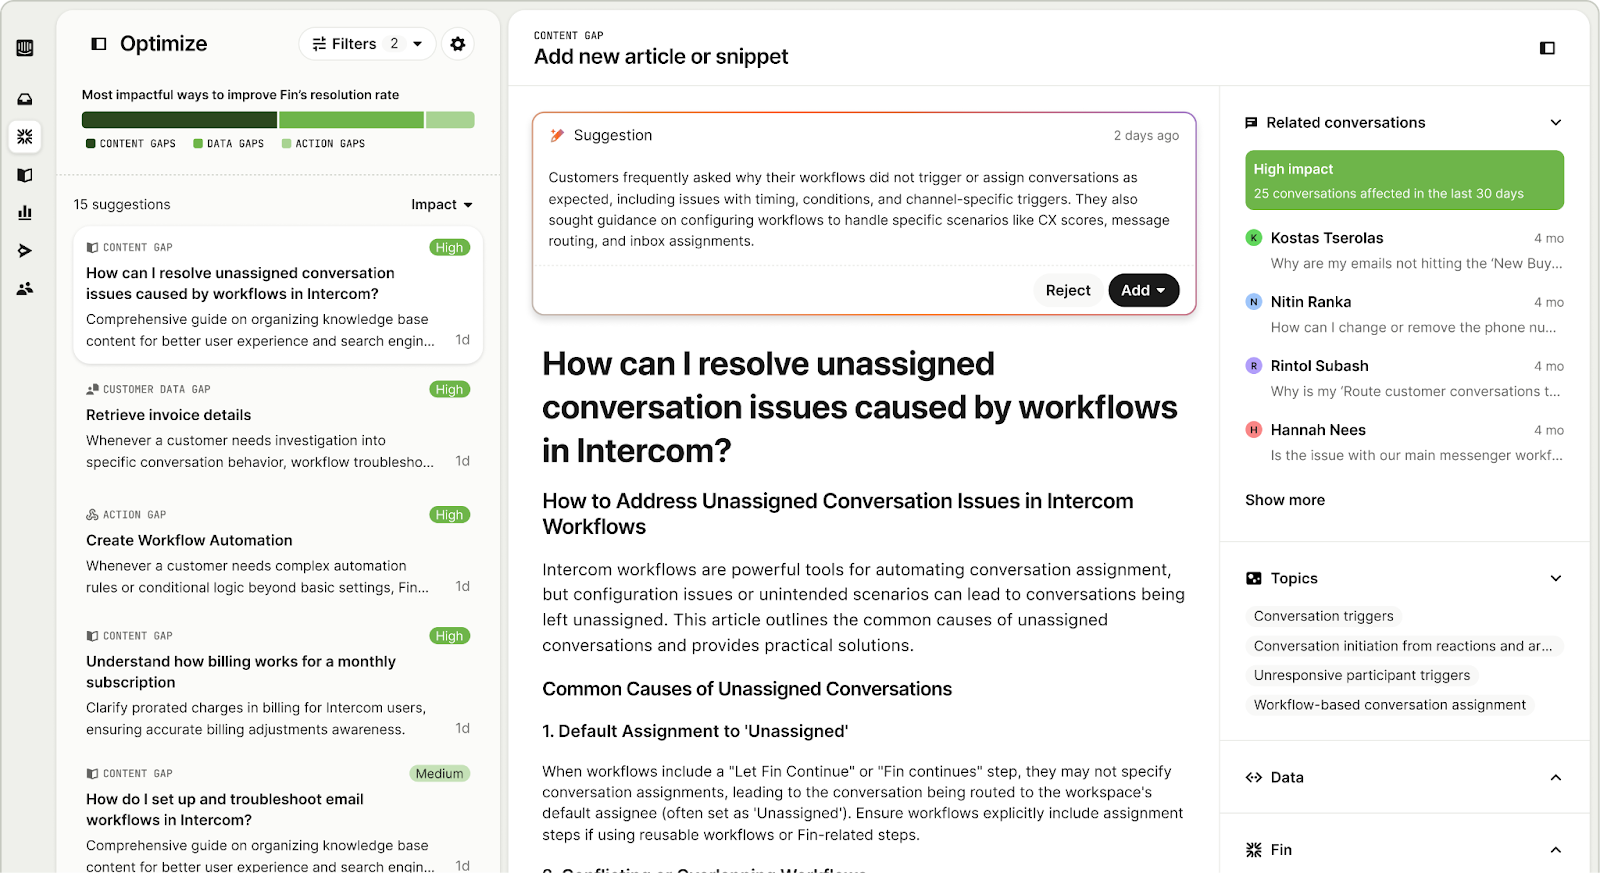Click the Data Gaps legend label
This screenshot has height=873, width=1600.
(229, 144)
